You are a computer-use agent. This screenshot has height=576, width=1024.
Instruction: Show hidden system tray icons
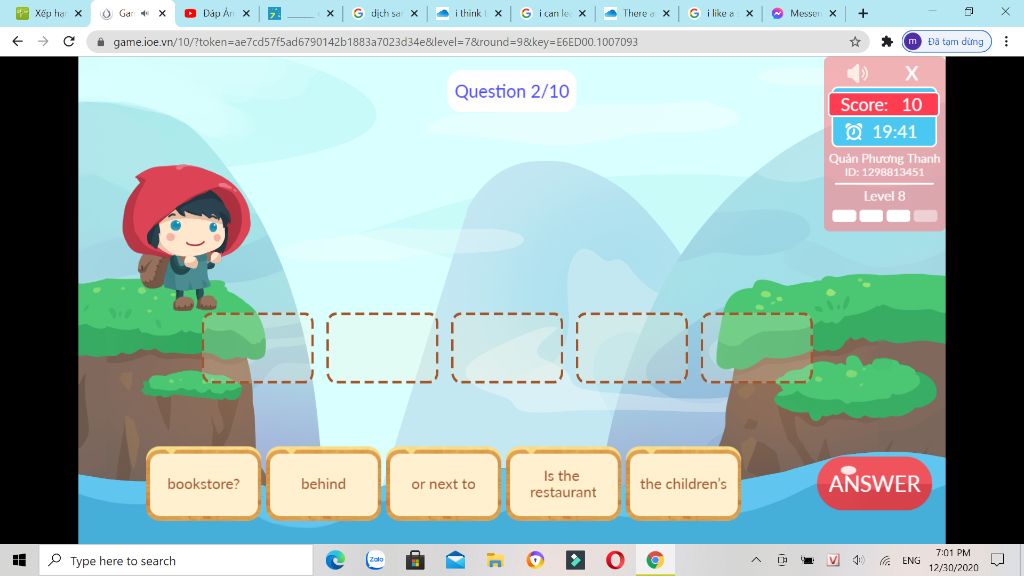pyautogui.click(x=756, y=560)
